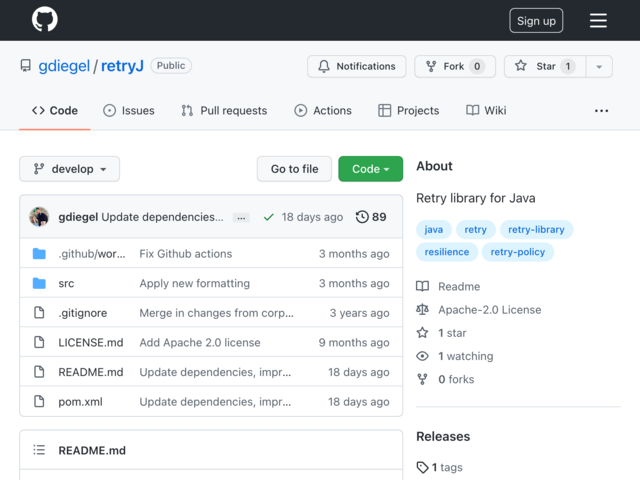Viewport: 640px width, 480px height.
Task: Click the GitHub logo in header
Action: pos(44,20)
